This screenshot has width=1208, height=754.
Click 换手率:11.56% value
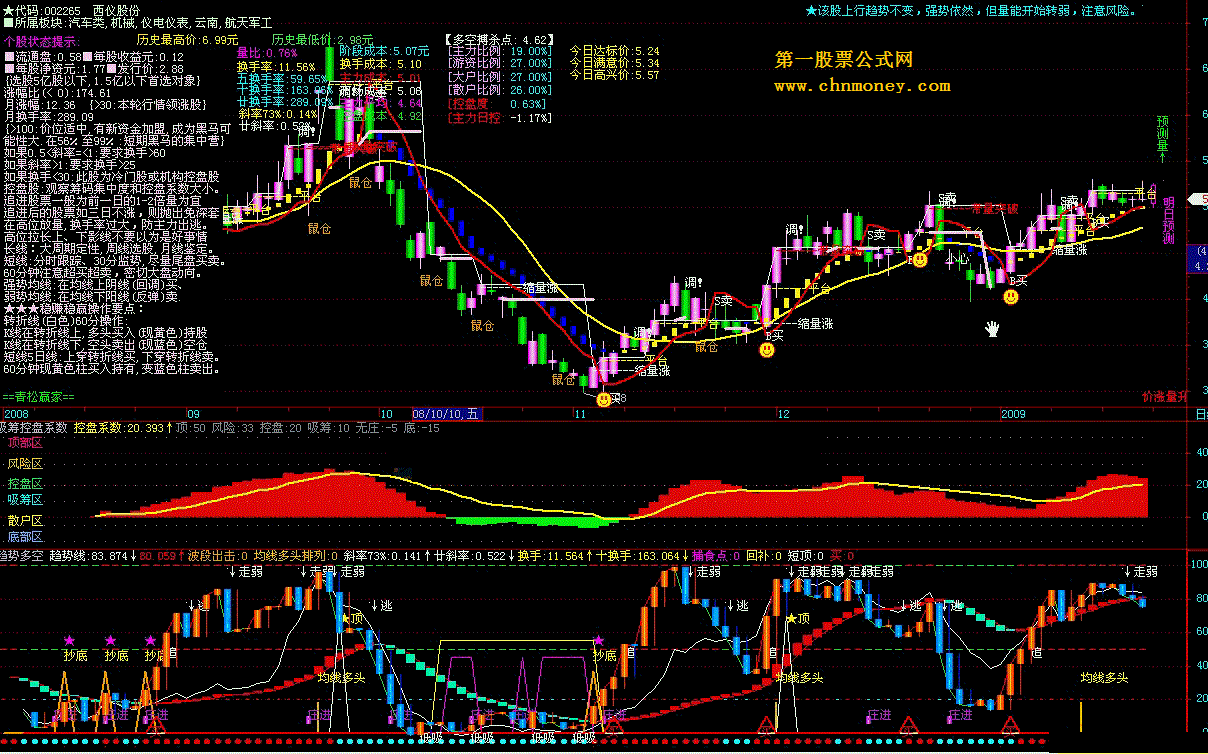tap(276, 66)
